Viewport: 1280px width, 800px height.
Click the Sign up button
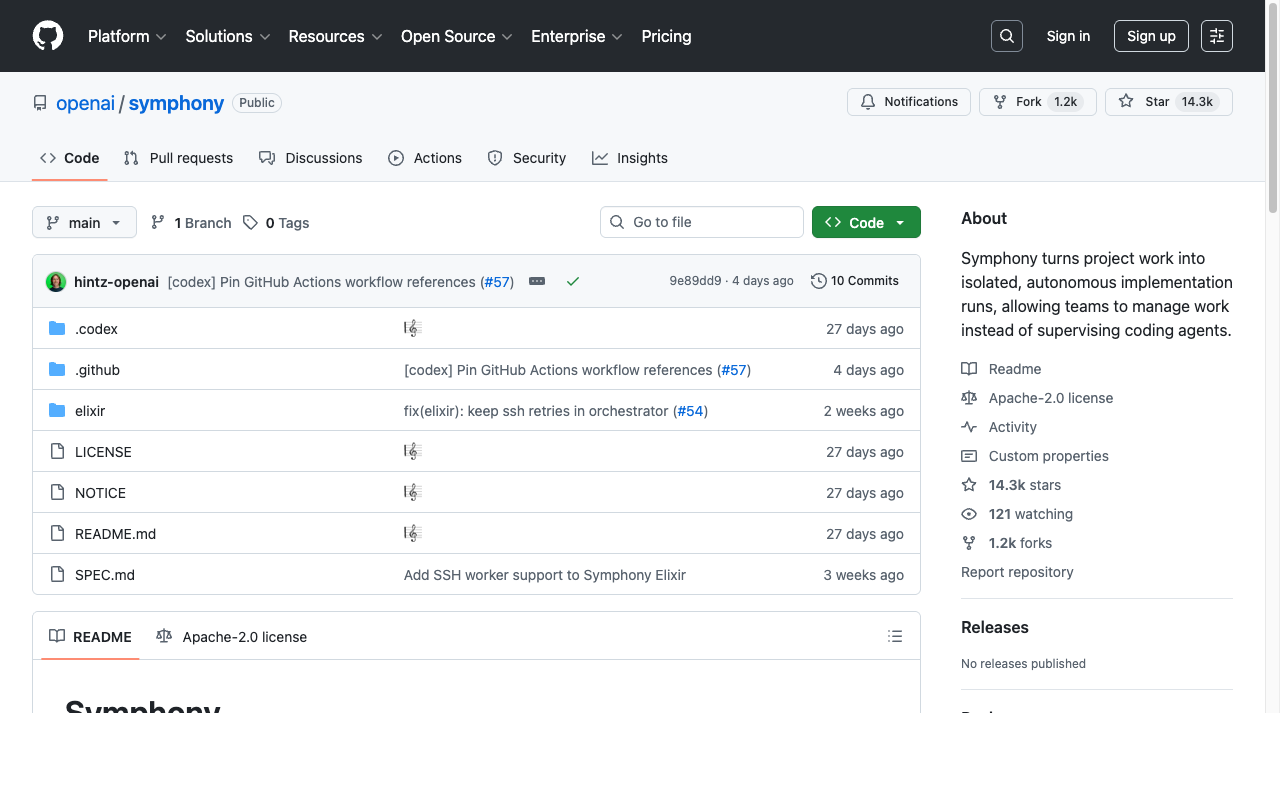tap(1151, 36)
